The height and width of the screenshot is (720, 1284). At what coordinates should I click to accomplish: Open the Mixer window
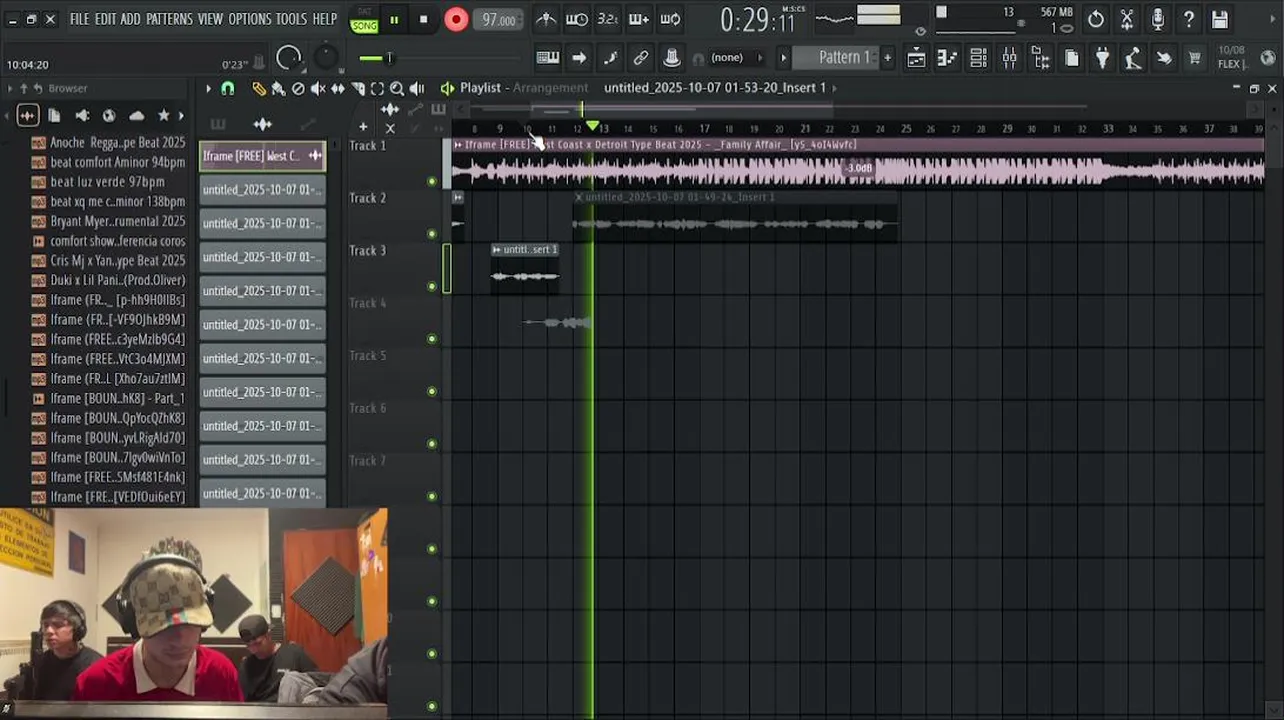tap(1010, 58)
